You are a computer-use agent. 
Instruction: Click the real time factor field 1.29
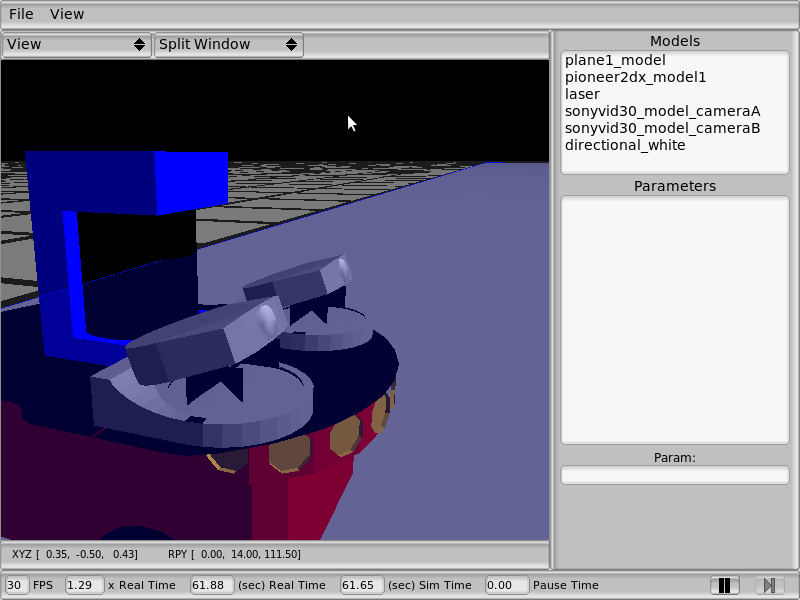(85, 585)
